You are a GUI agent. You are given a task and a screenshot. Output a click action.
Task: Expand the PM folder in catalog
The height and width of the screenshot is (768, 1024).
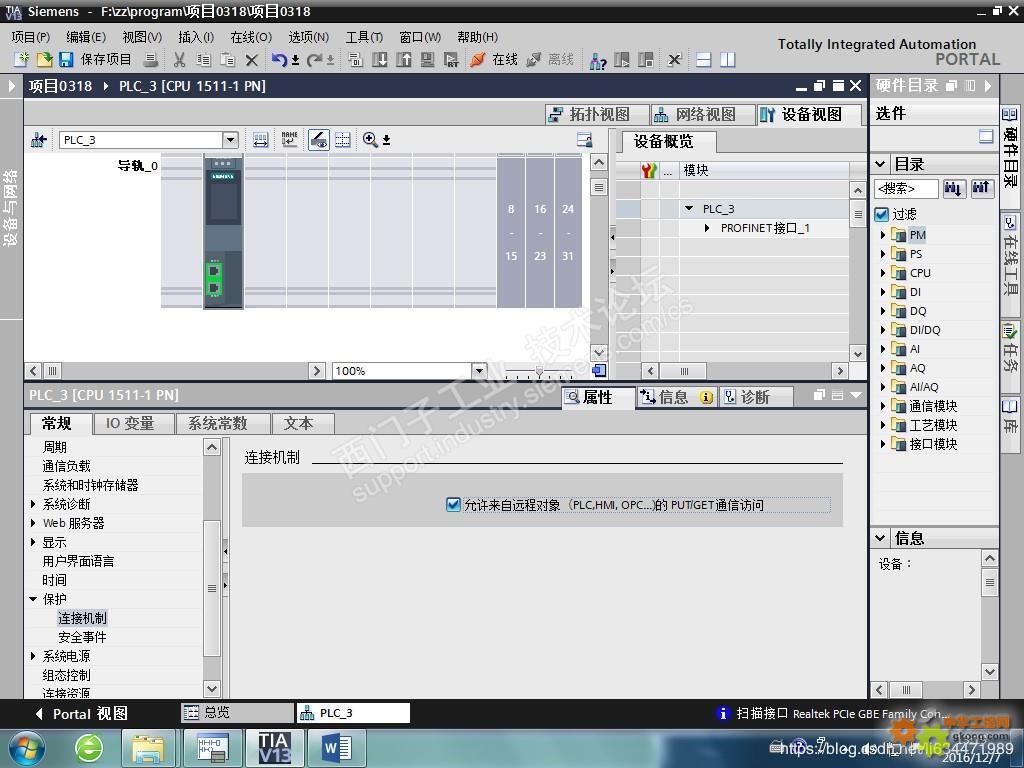[x=883, y=235]
